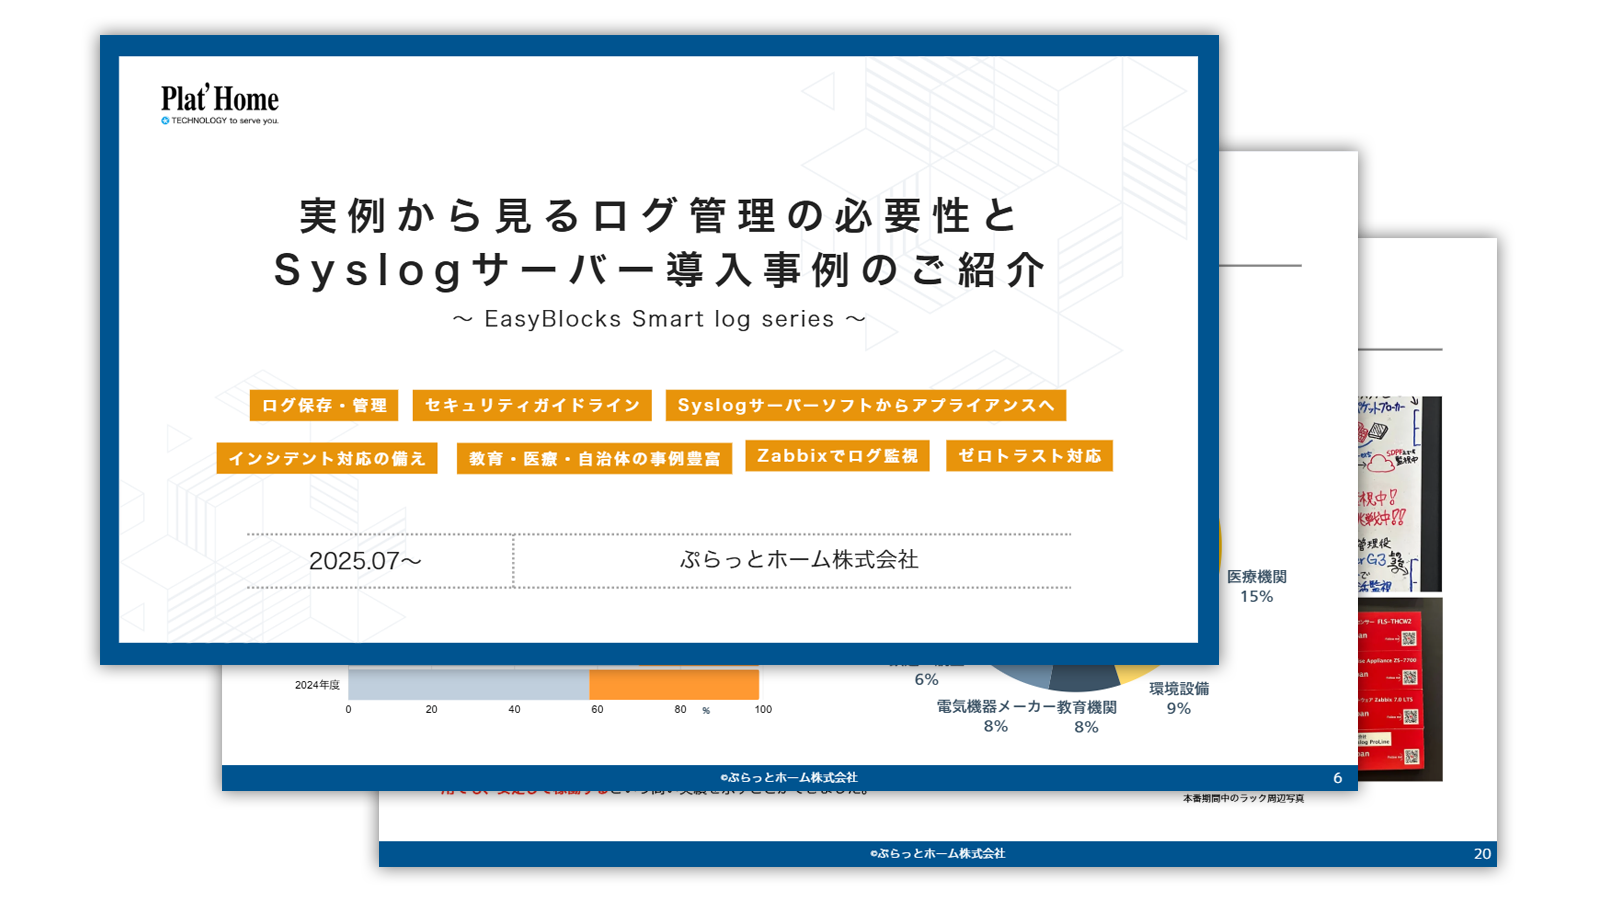Click the Syslogサーバーソフトからアプライアンスへ tag
The width and height of the screenshot is (1600, 900).
(866, 405)
